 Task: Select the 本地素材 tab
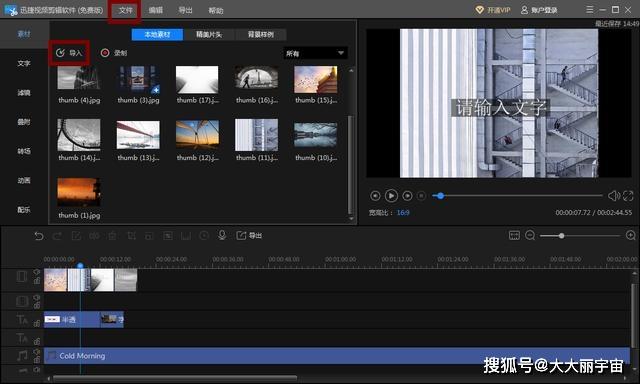[157, 35]
